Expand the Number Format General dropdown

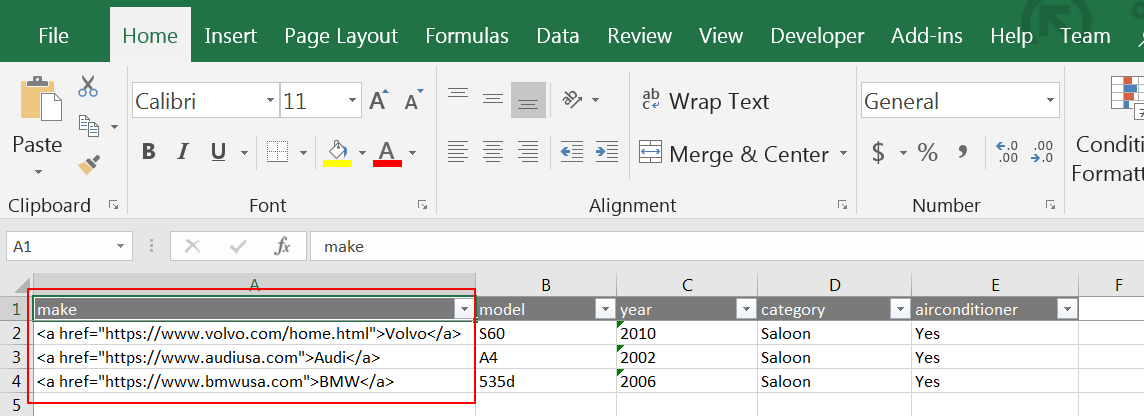(1050, 101)
